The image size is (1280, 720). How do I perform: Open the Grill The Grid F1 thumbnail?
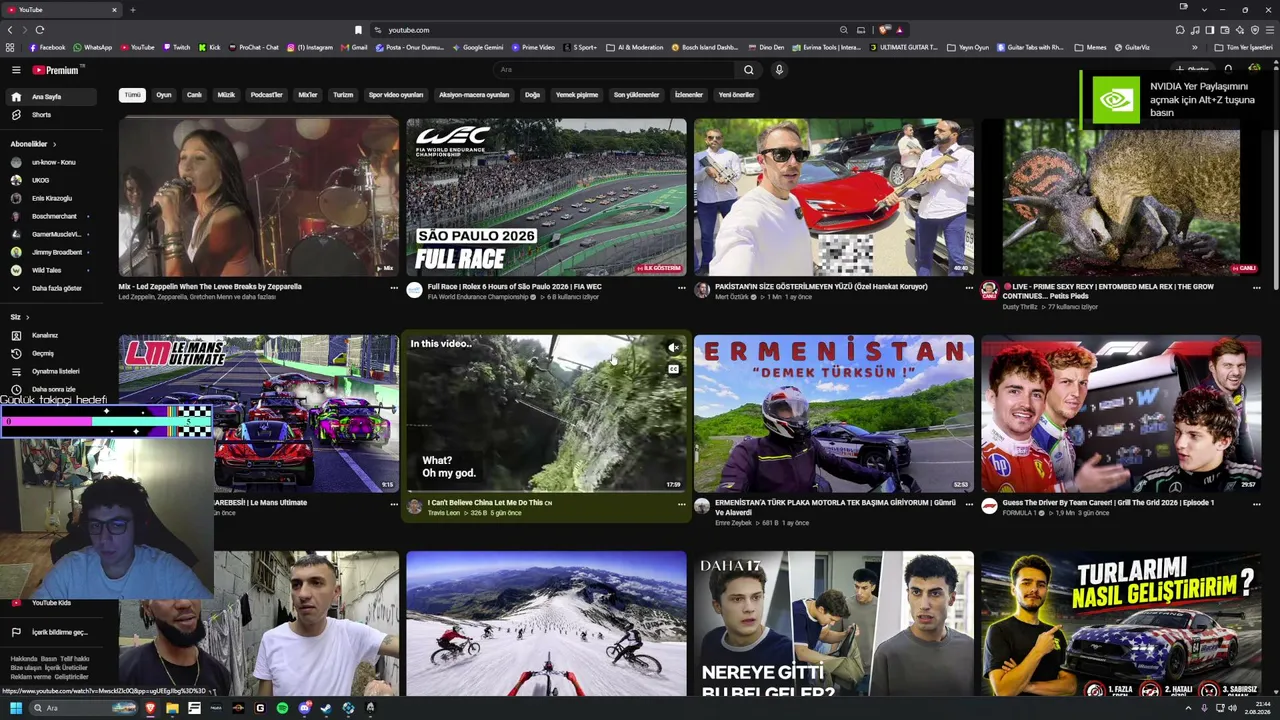(x=1121, y=413)
